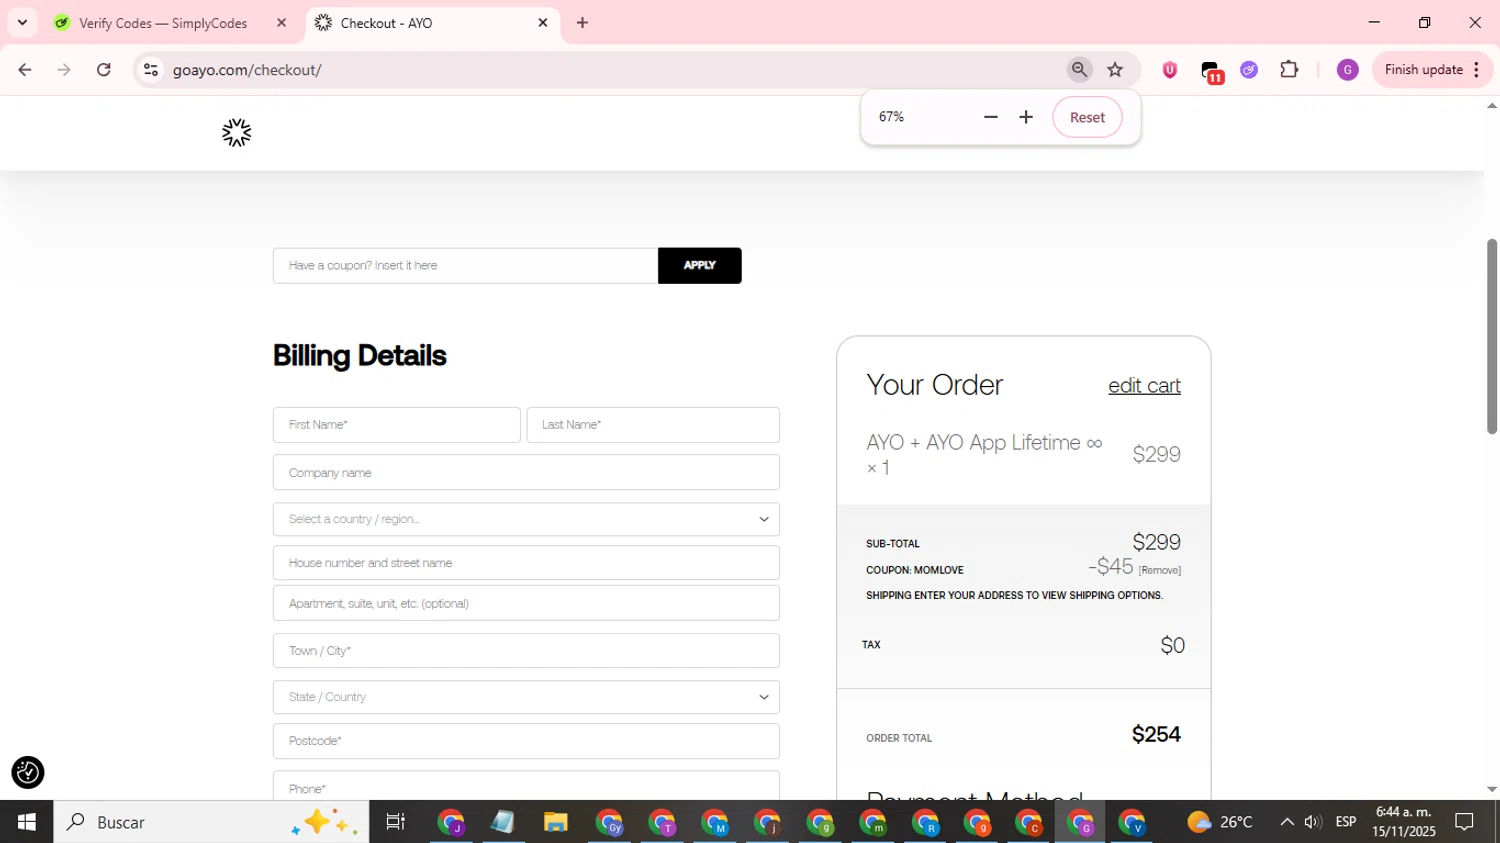This screenshot has height=843, width=1500.
Task: Open the Chrome profile G avatar
Action: click(x=1347, y=69)
